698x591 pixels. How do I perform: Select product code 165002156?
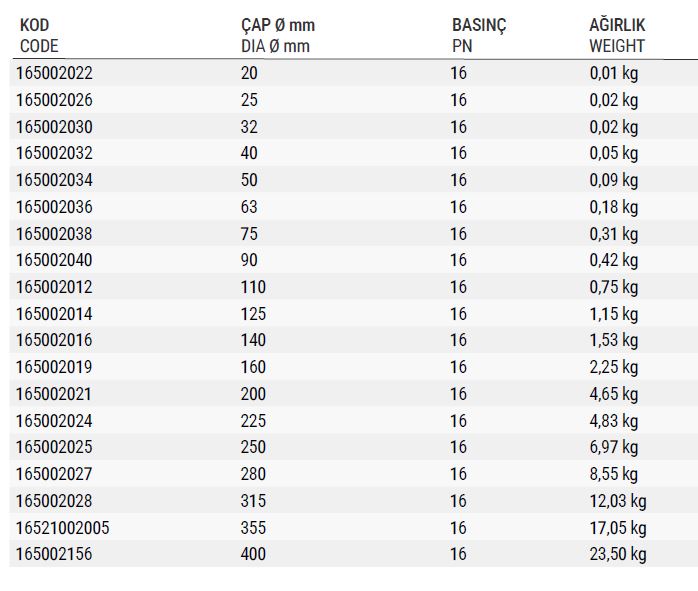(x=54, y=555)
